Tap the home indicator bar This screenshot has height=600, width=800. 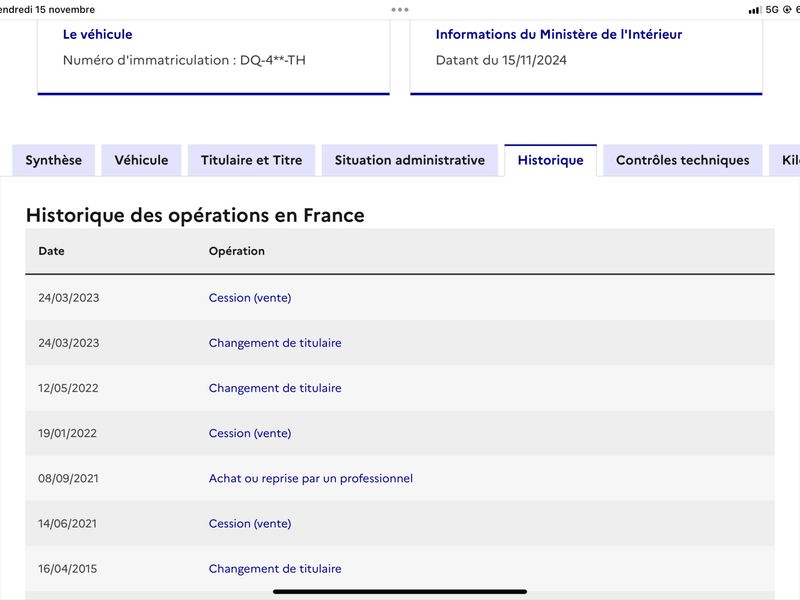[400, 592]
